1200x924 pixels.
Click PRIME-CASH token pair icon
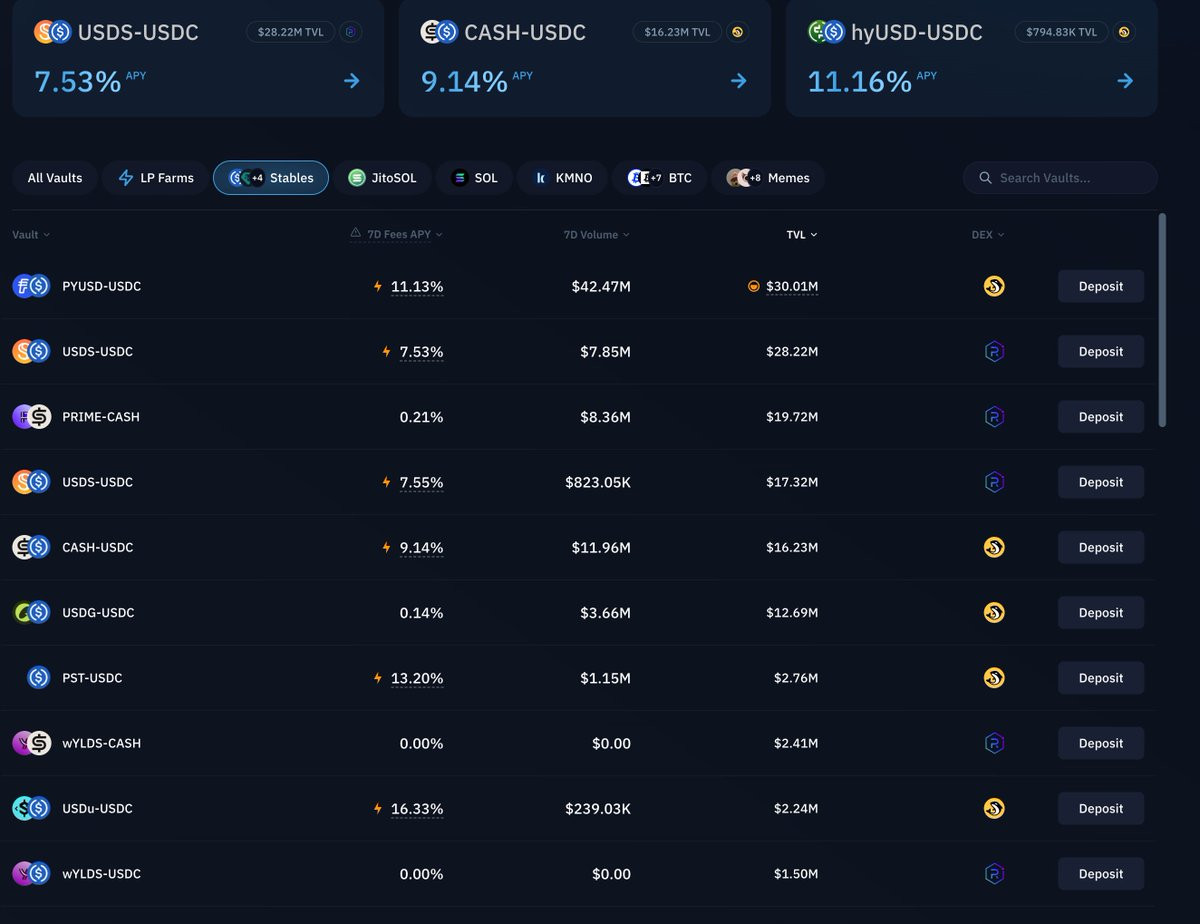pos(31,417)
